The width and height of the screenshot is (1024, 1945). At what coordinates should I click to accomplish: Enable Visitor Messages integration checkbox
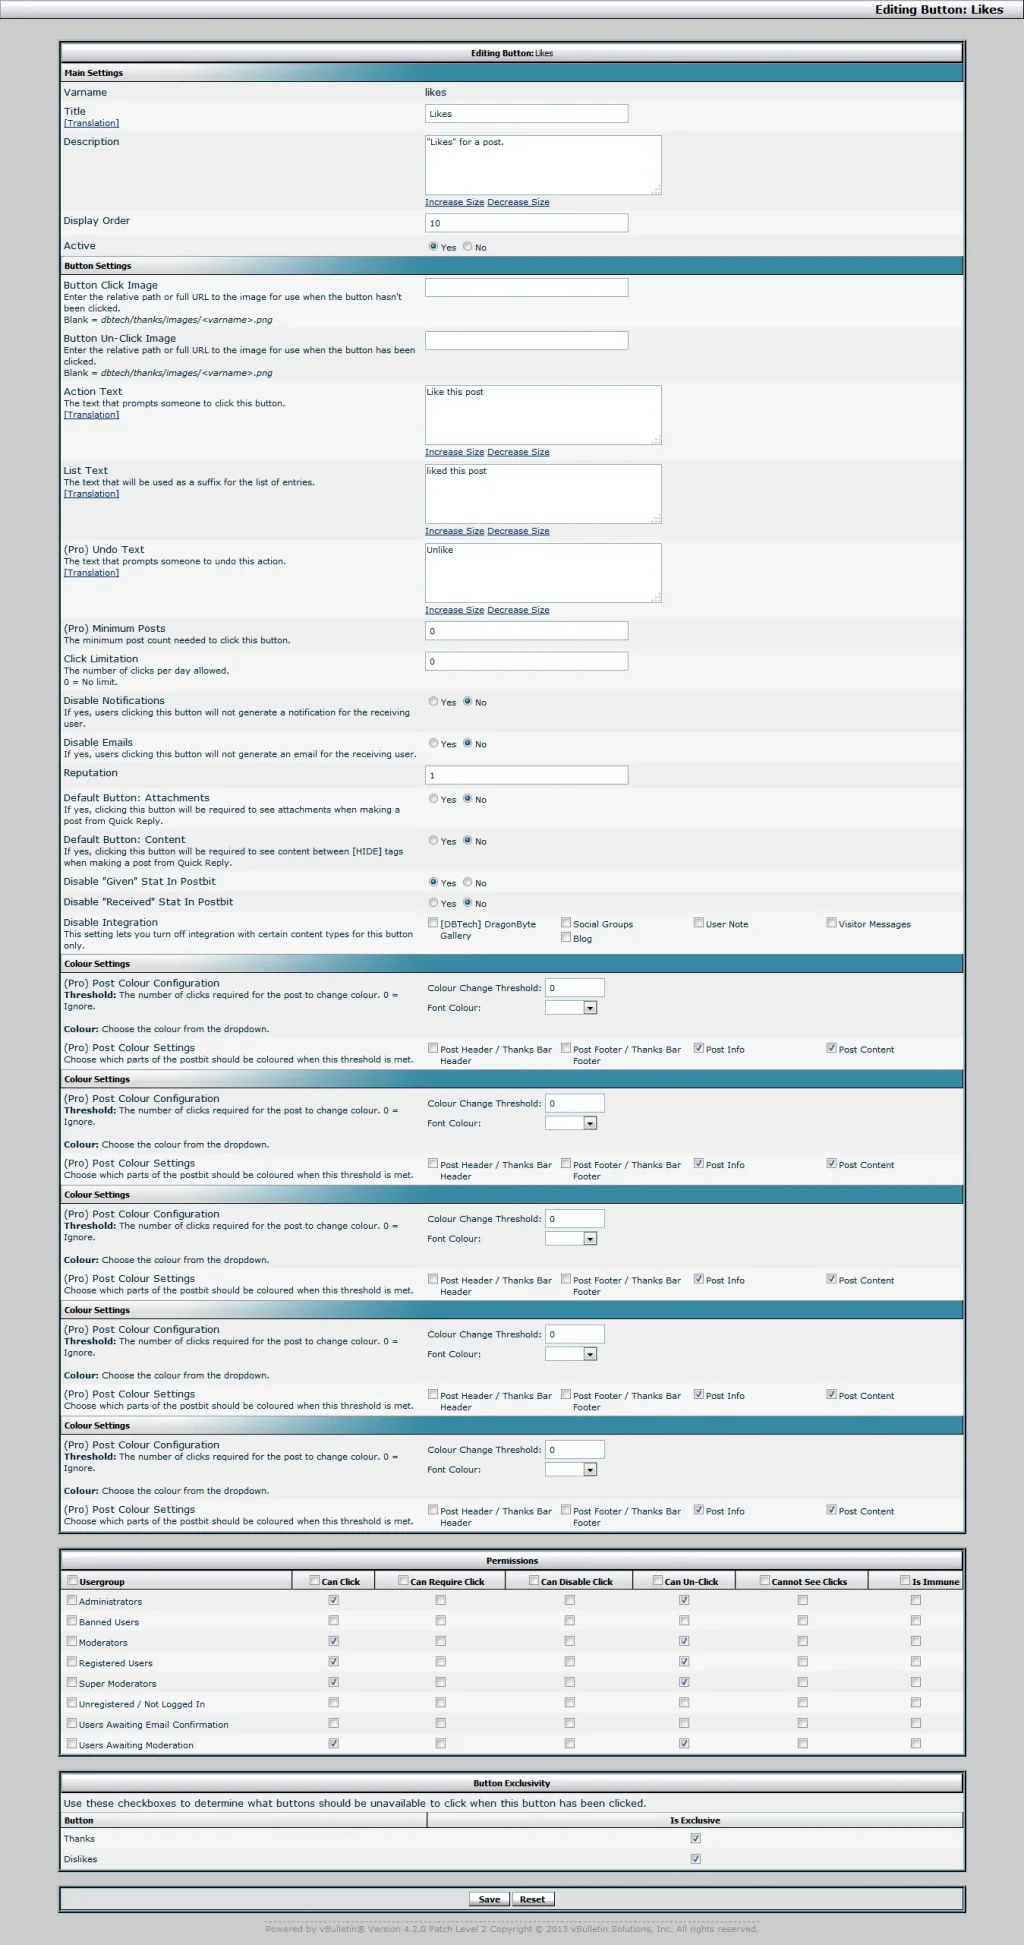click(831, 923)
